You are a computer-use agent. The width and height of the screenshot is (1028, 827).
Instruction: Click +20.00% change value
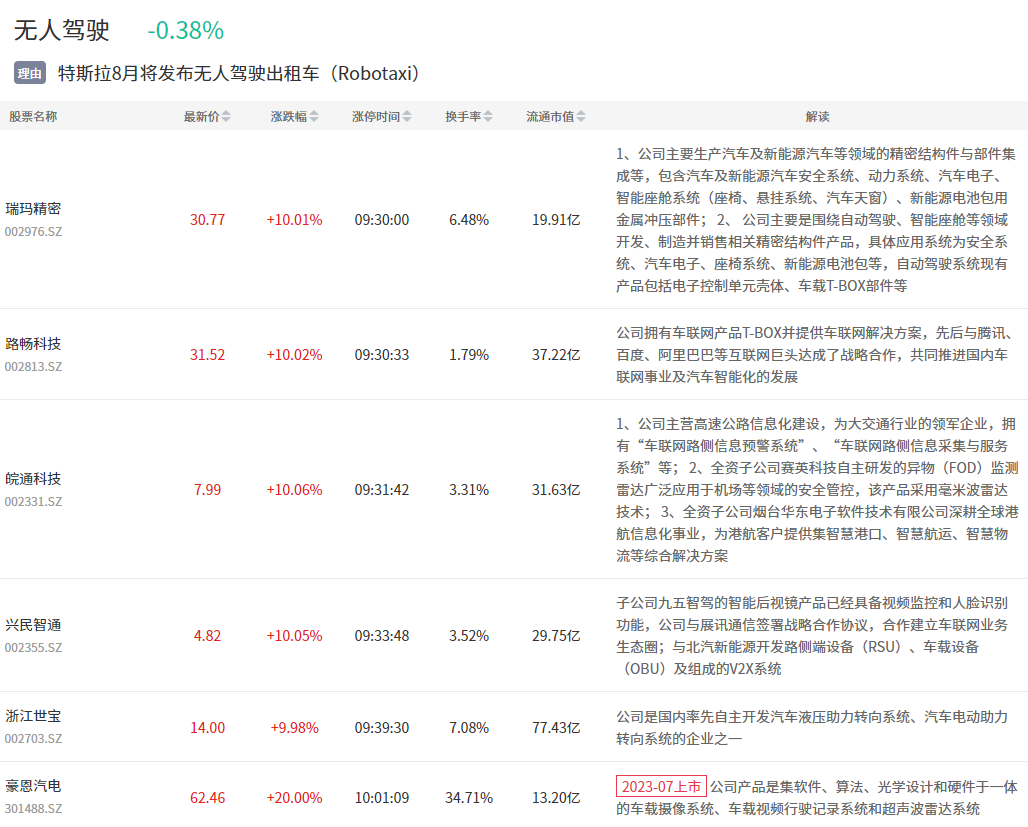pyautogui.click(x=294, y=798)
